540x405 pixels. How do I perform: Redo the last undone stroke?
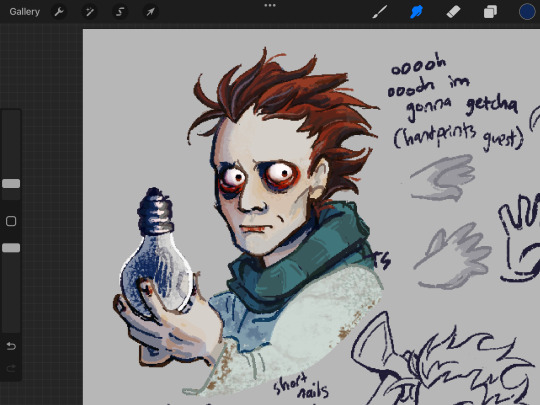pyautogui.click(x=11, y=369)
